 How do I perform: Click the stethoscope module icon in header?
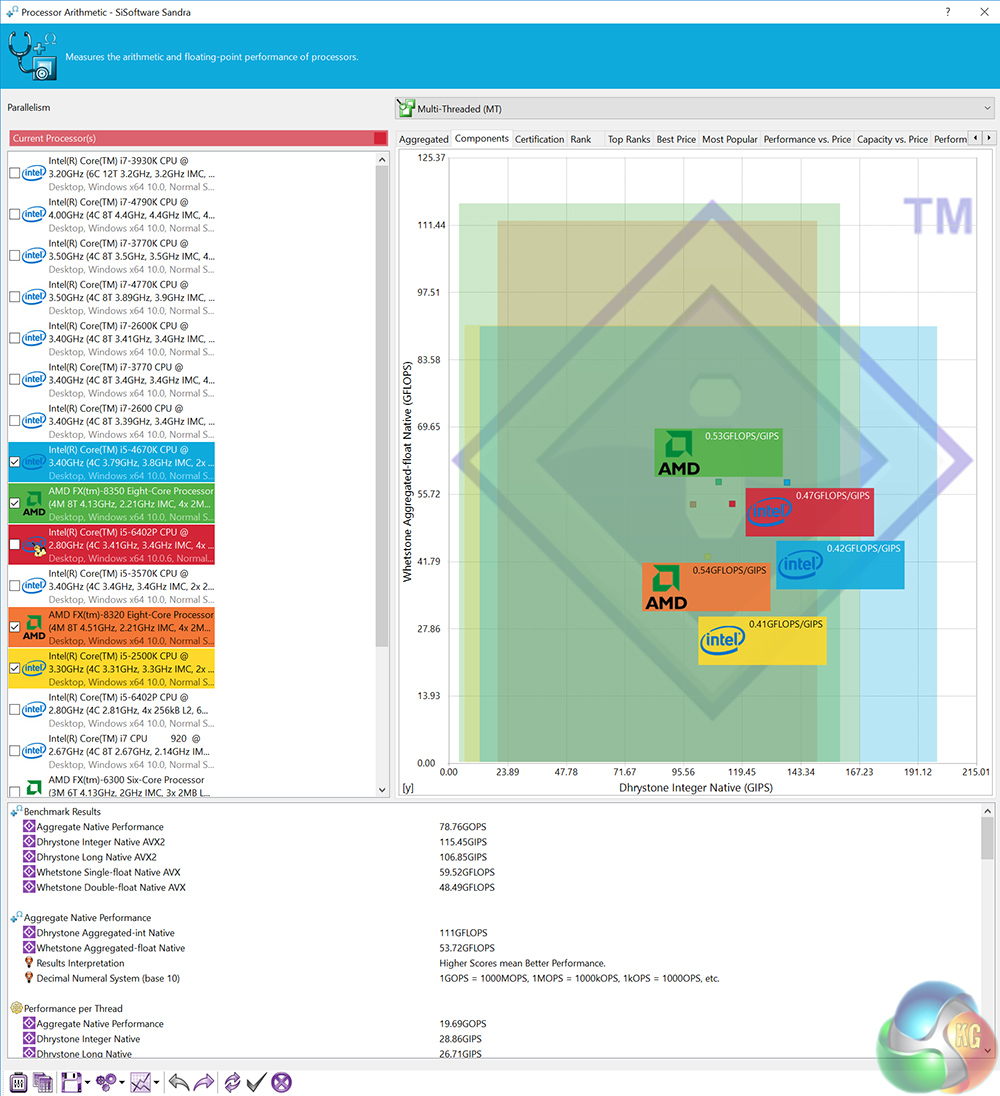pyautogui.click(x=31, y=55)
